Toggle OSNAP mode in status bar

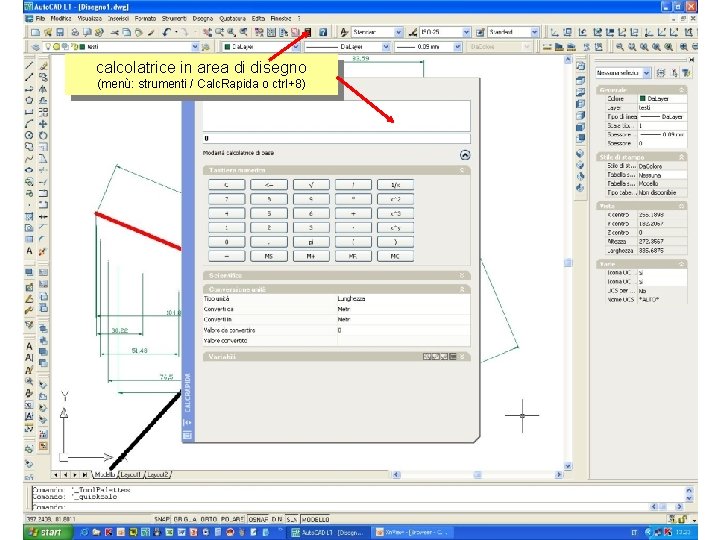[x=258, y=519]
